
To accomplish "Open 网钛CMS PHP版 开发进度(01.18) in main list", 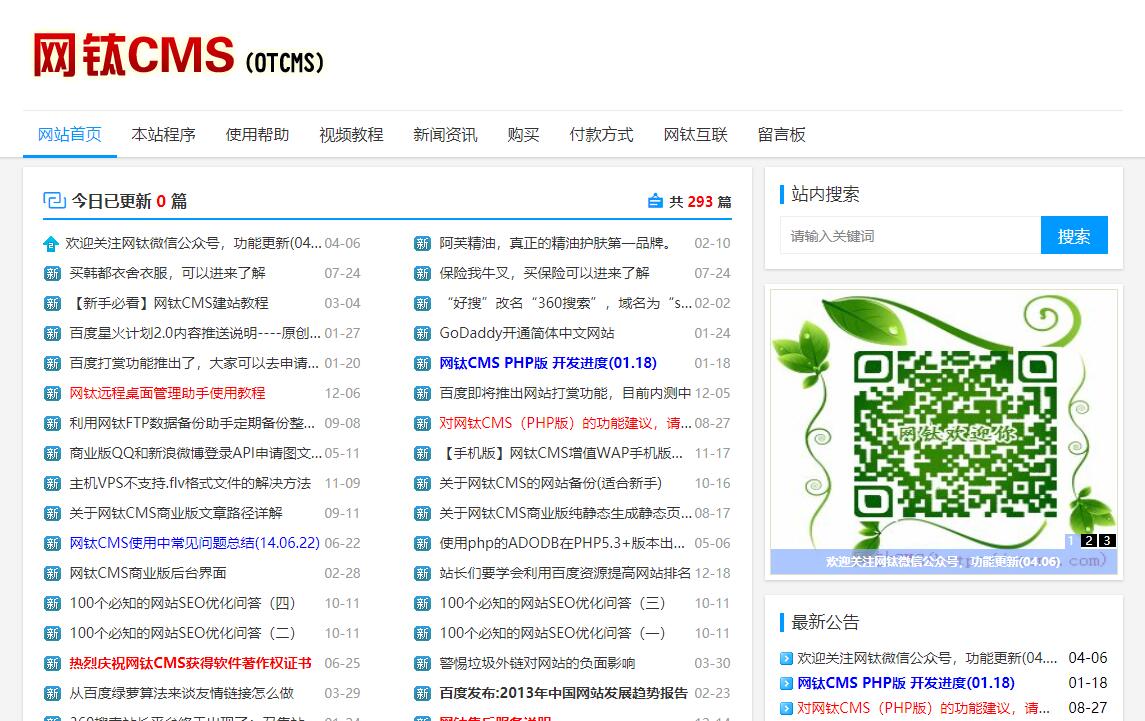I will pos(548,363).
